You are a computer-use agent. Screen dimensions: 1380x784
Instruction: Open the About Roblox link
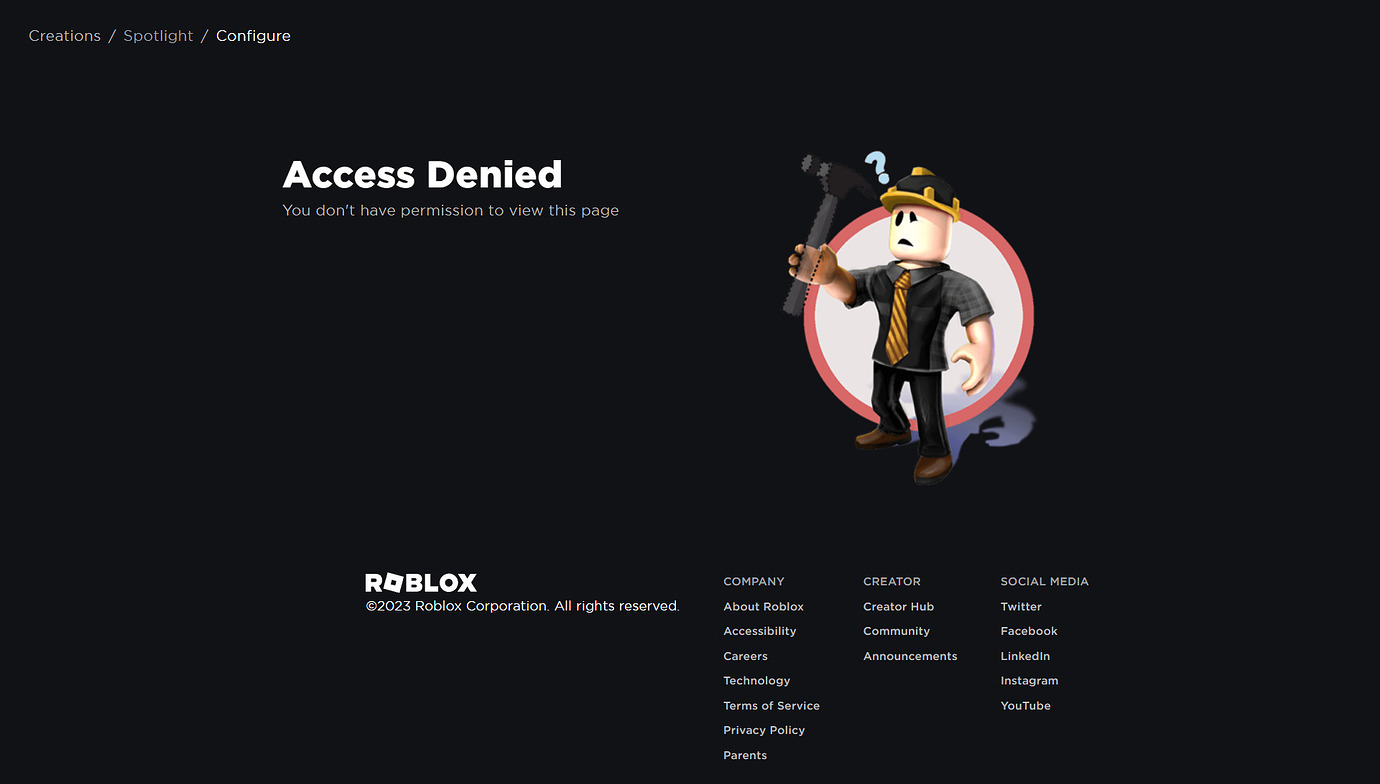pos(763,607)
